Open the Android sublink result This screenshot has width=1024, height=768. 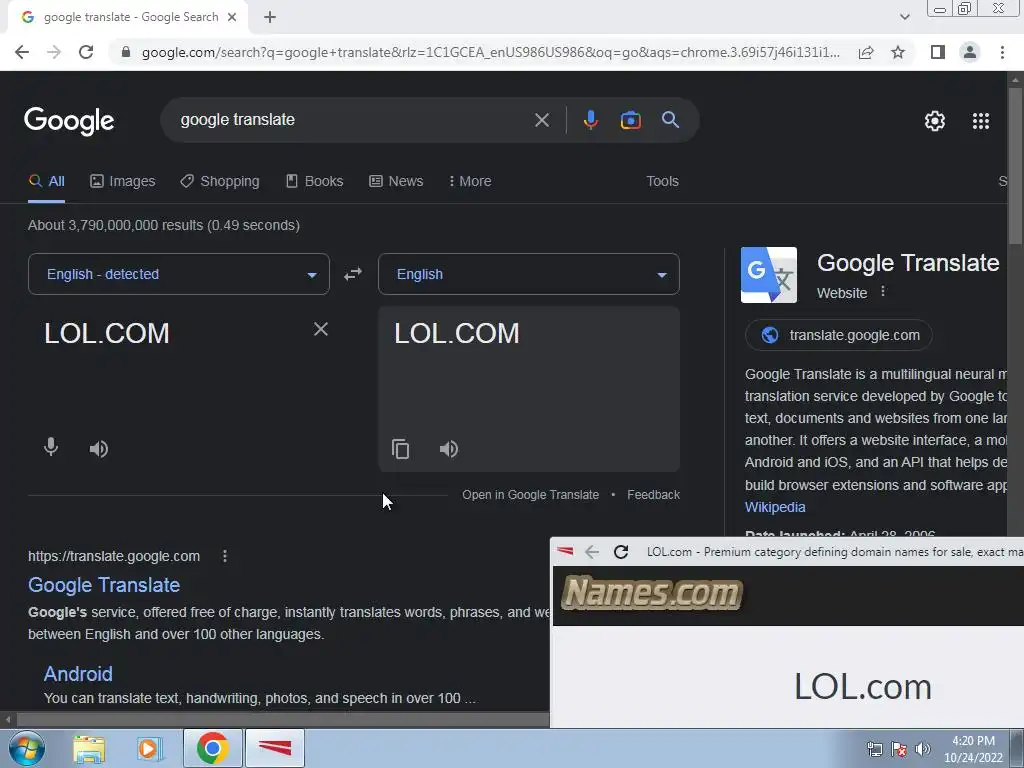tap(78, 673)
